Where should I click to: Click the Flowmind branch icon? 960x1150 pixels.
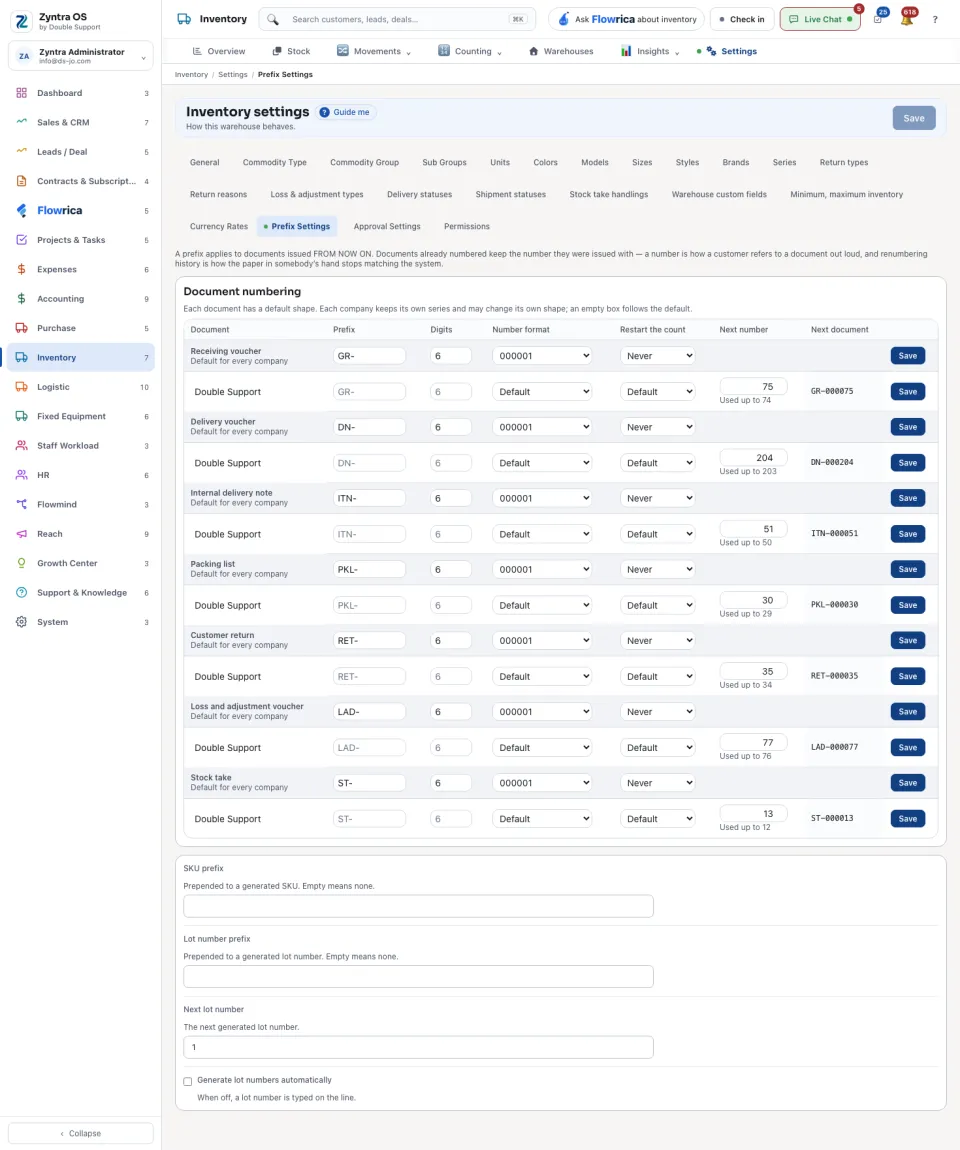[x=21, y=504]
